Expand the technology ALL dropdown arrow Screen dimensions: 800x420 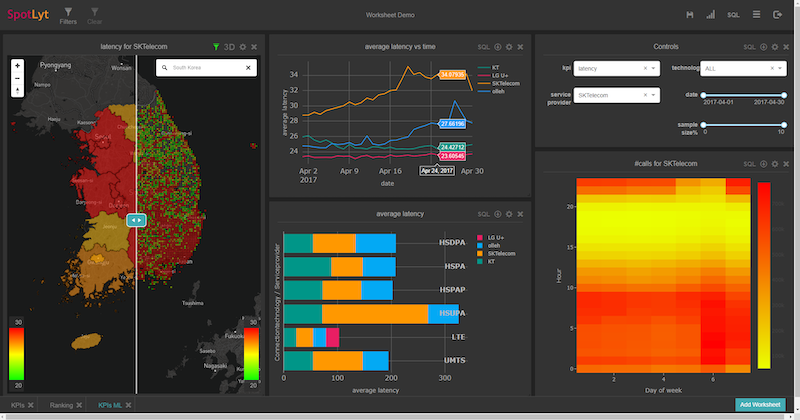tap(780, 68)
